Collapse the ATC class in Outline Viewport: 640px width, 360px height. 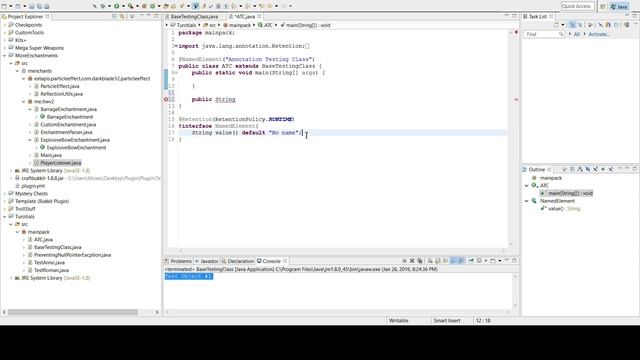click(527, 186)
